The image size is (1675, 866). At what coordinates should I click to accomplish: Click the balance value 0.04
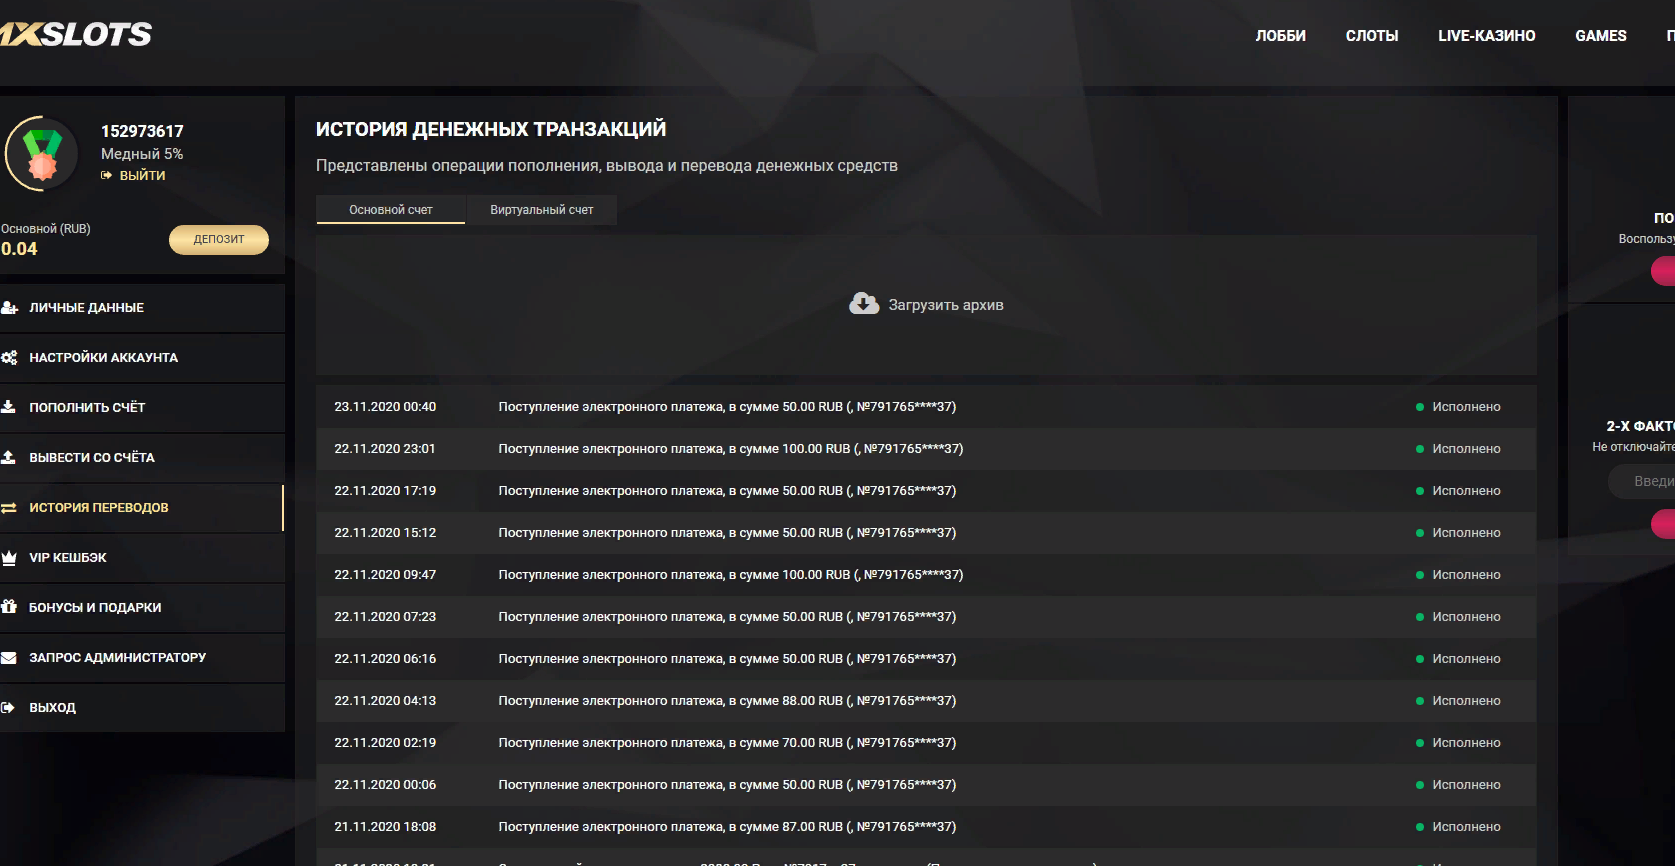pos(19,249)
